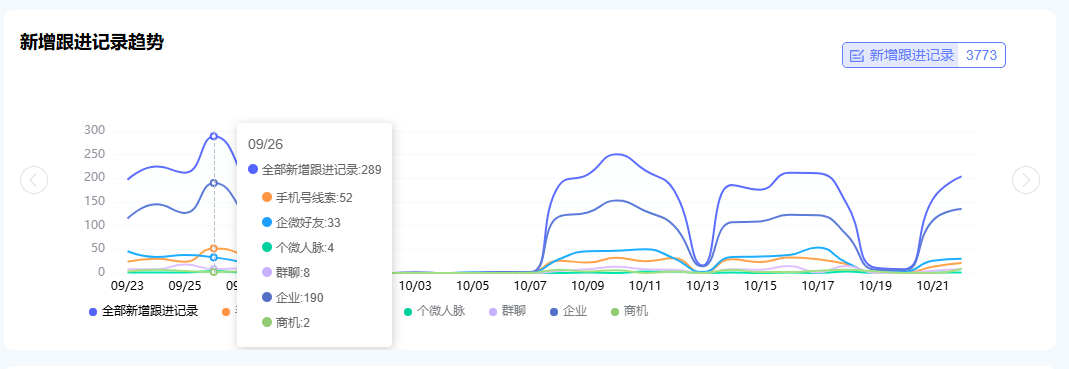The height and width of the screenshot is (369, 1069).
Task: Toggle the 群聊 legend series
Action: (508, 312)
